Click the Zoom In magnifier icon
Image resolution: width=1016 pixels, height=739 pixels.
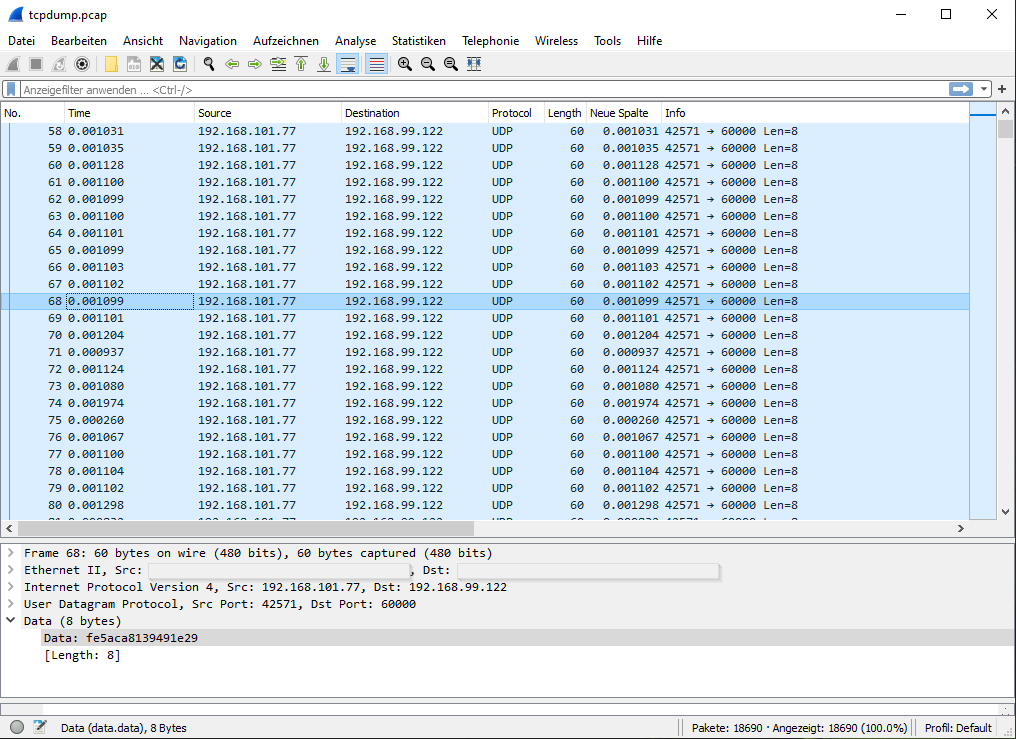[405, 63]
